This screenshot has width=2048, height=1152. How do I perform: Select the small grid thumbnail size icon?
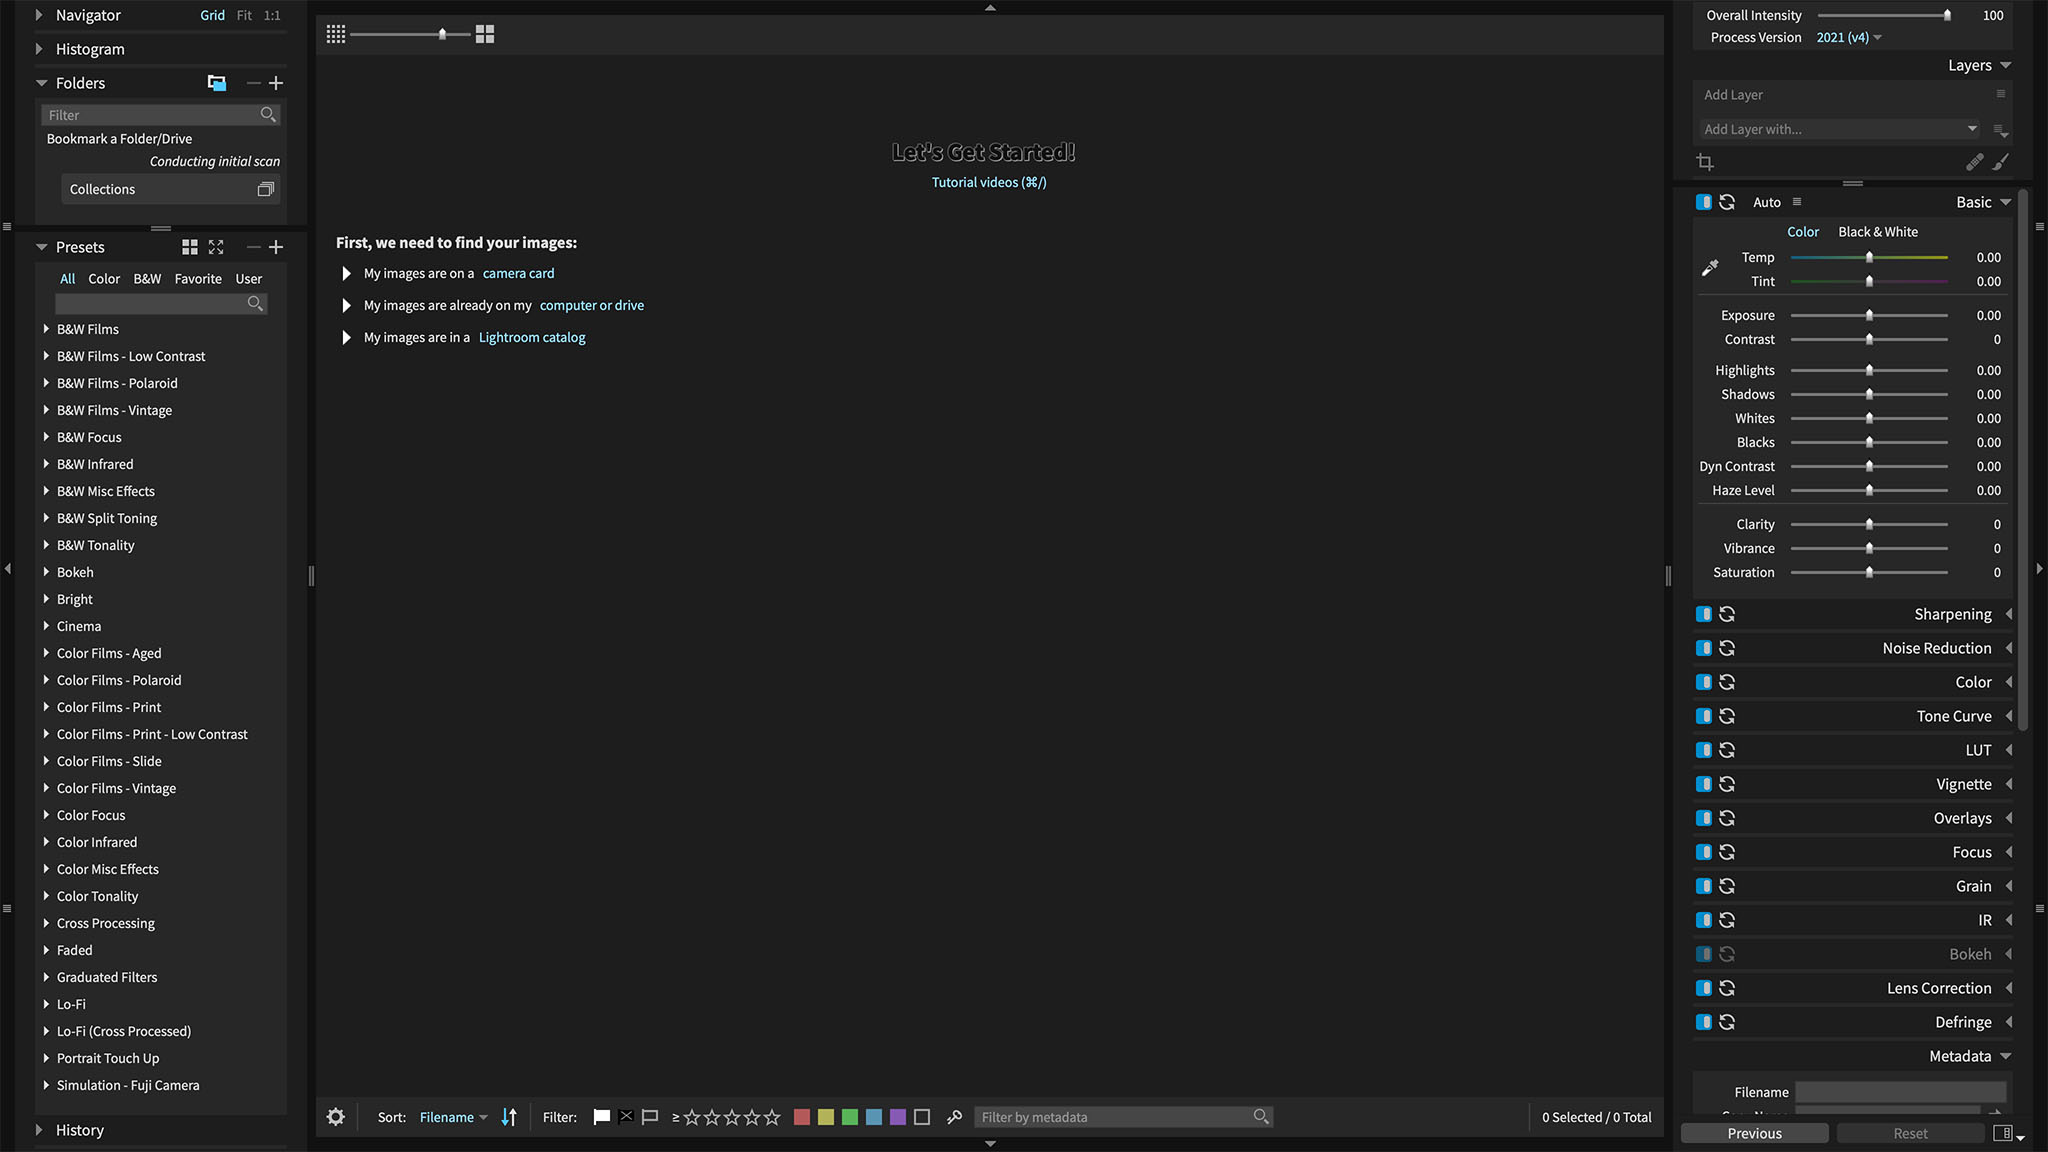point(336,34)
